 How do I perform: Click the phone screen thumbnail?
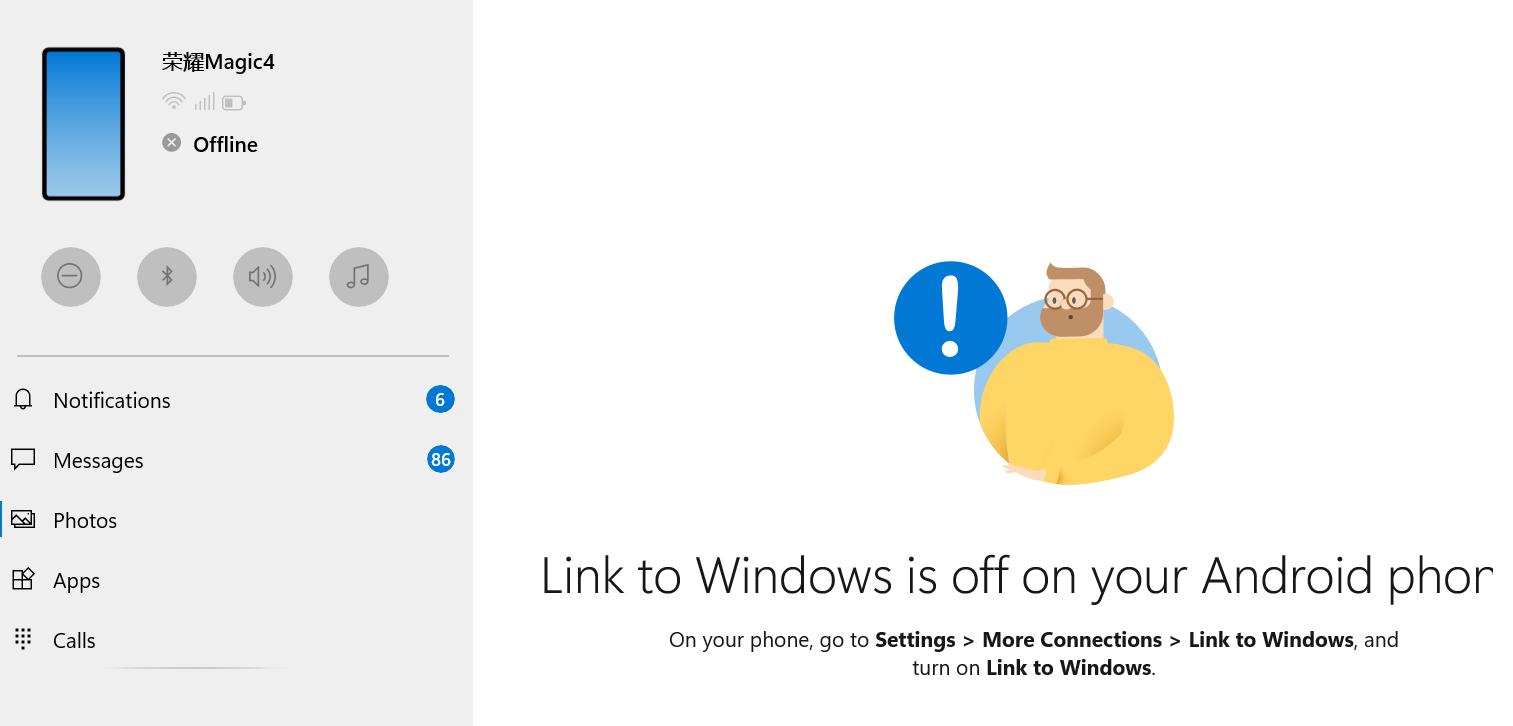pyautogui.click(x=83, y=124)
